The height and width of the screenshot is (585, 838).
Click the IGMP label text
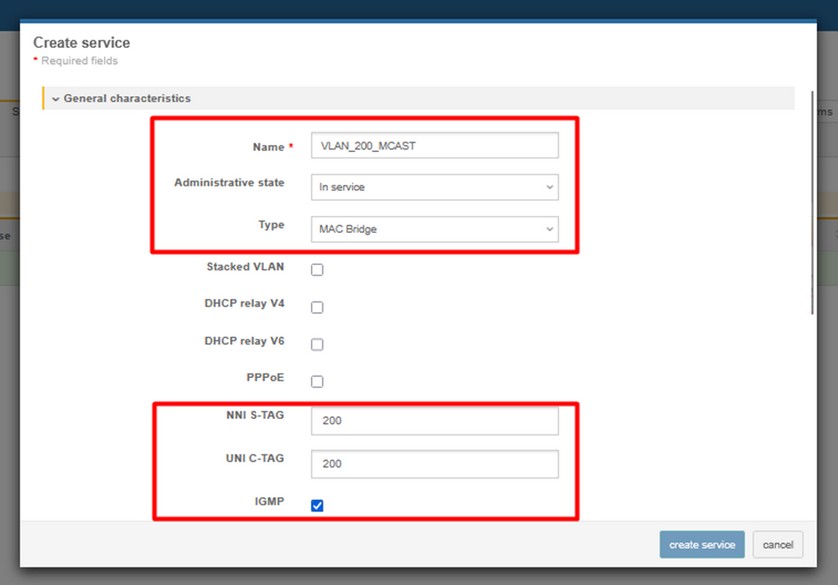coord(270,501)
